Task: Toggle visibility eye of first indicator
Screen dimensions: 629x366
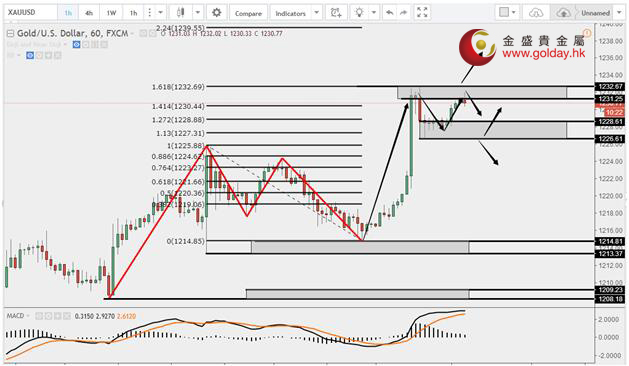Action: pos(76,45)
